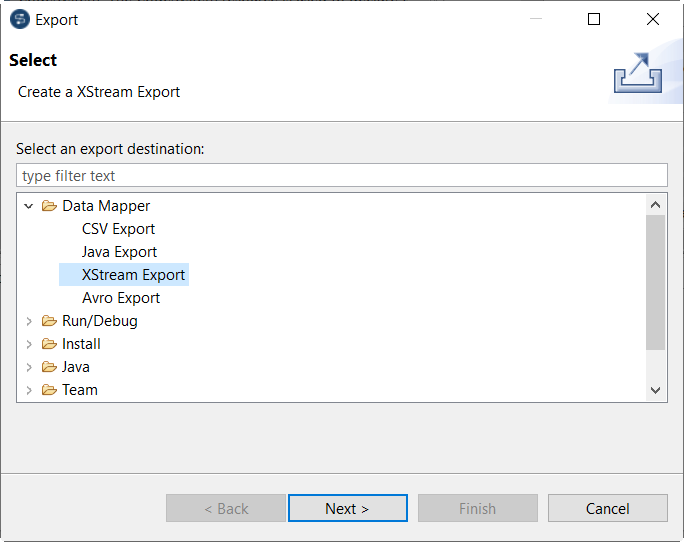Select Avro Export in the list

(121, 298)
